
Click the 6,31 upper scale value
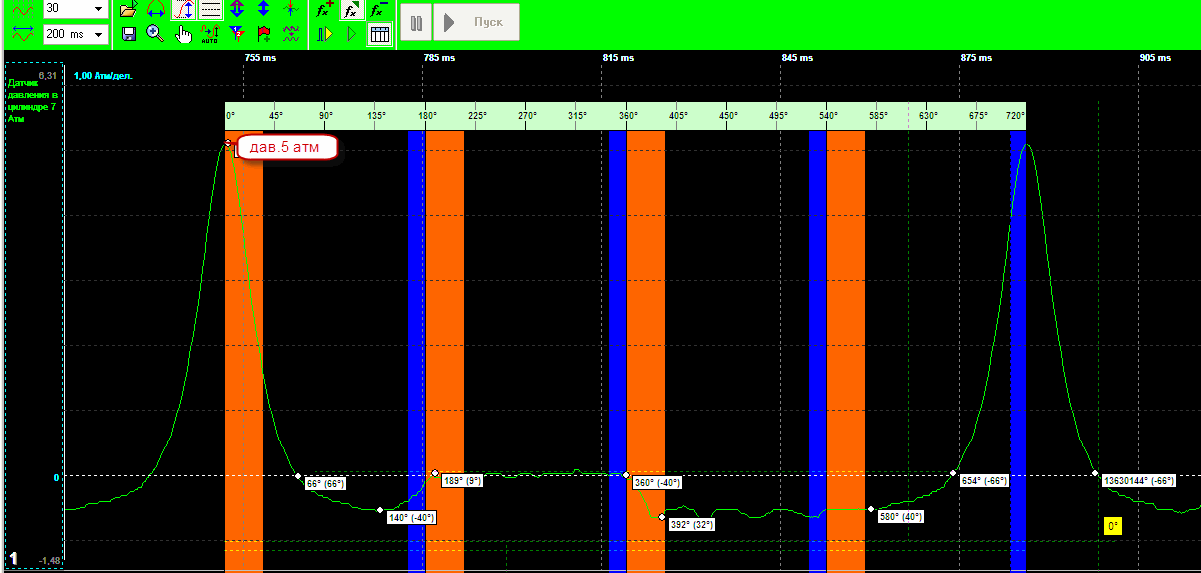point(47,76)
